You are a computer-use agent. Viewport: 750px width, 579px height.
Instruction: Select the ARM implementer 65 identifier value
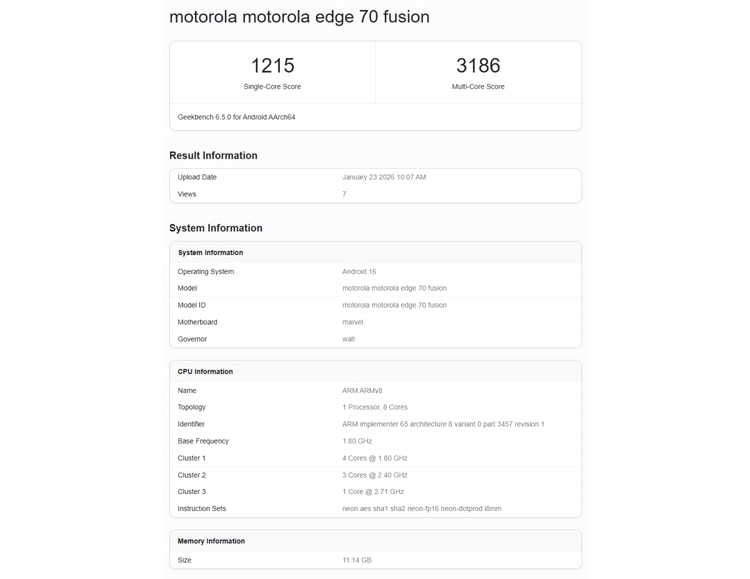443,424
